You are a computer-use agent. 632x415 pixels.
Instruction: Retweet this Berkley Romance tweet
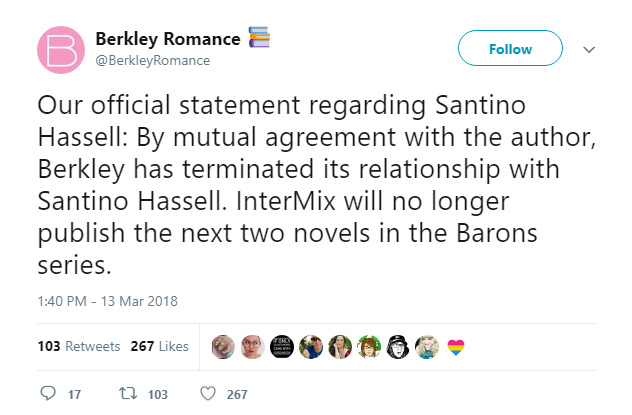[130, 394]
